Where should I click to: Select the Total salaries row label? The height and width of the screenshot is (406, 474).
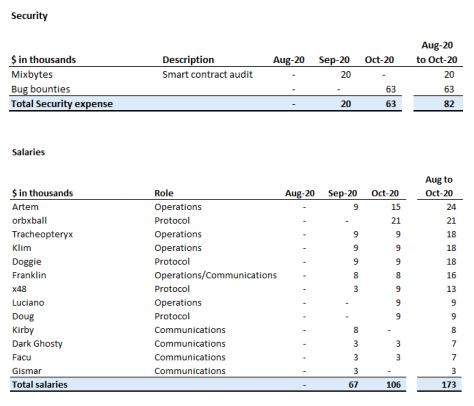pos(40,385)
